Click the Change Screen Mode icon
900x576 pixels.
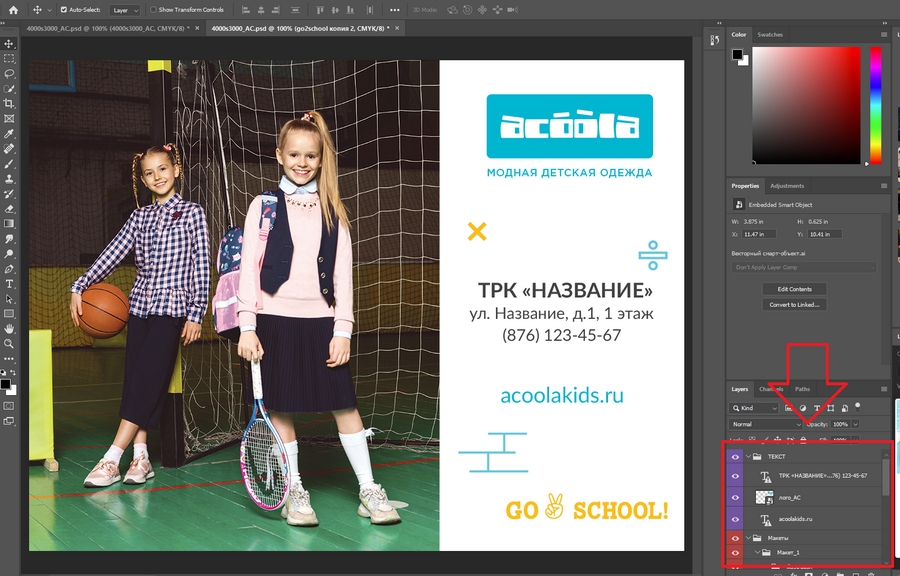pos(9,421)
